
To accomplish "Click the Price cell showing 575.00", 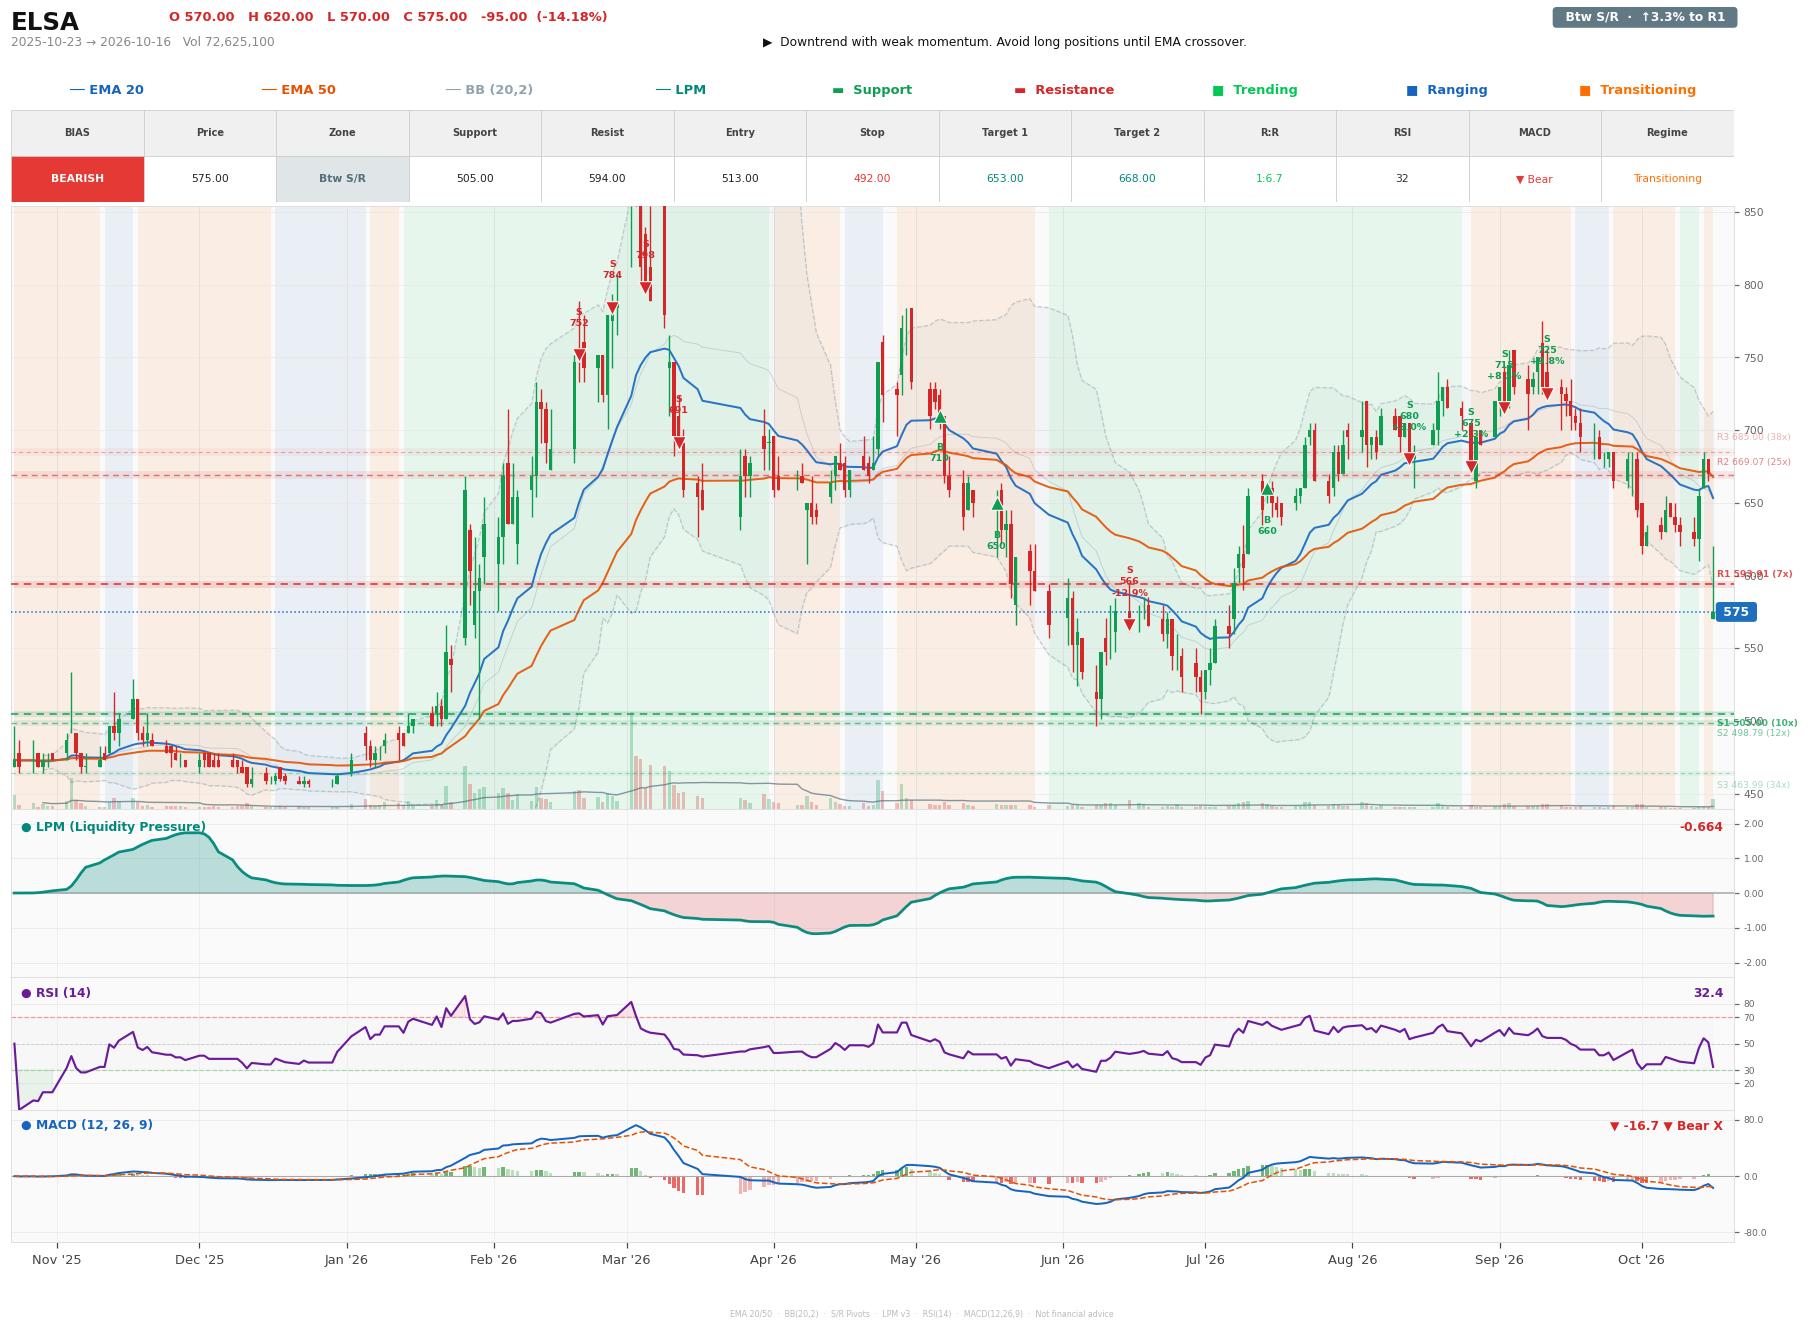I will [x=210, y=179].
